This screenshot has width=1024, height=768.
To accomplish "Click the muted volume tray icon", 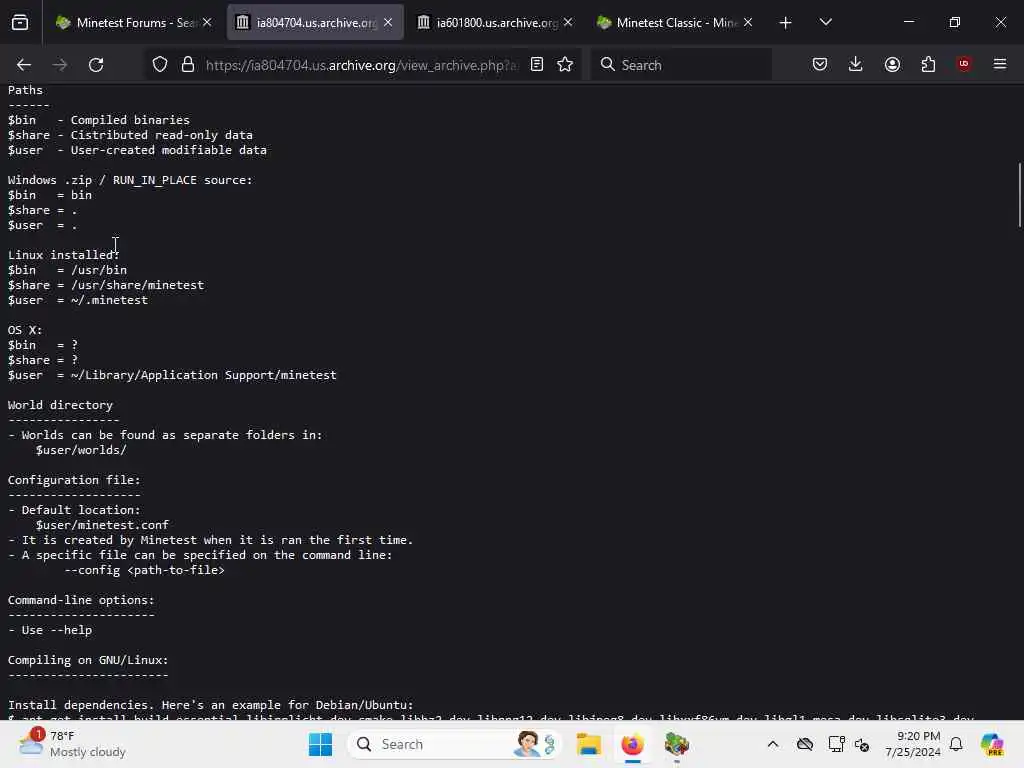I will click(862, 744).
